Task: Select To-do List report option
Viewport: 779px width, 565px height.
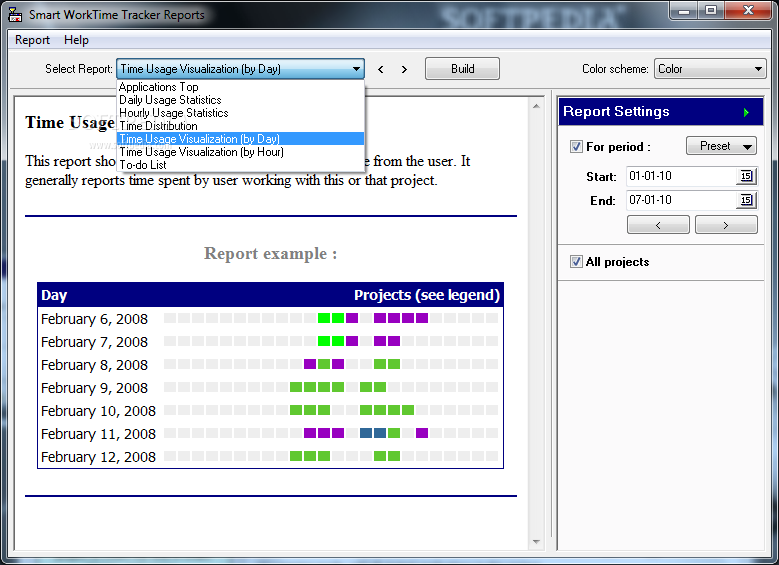Action: tap(240, 164)
